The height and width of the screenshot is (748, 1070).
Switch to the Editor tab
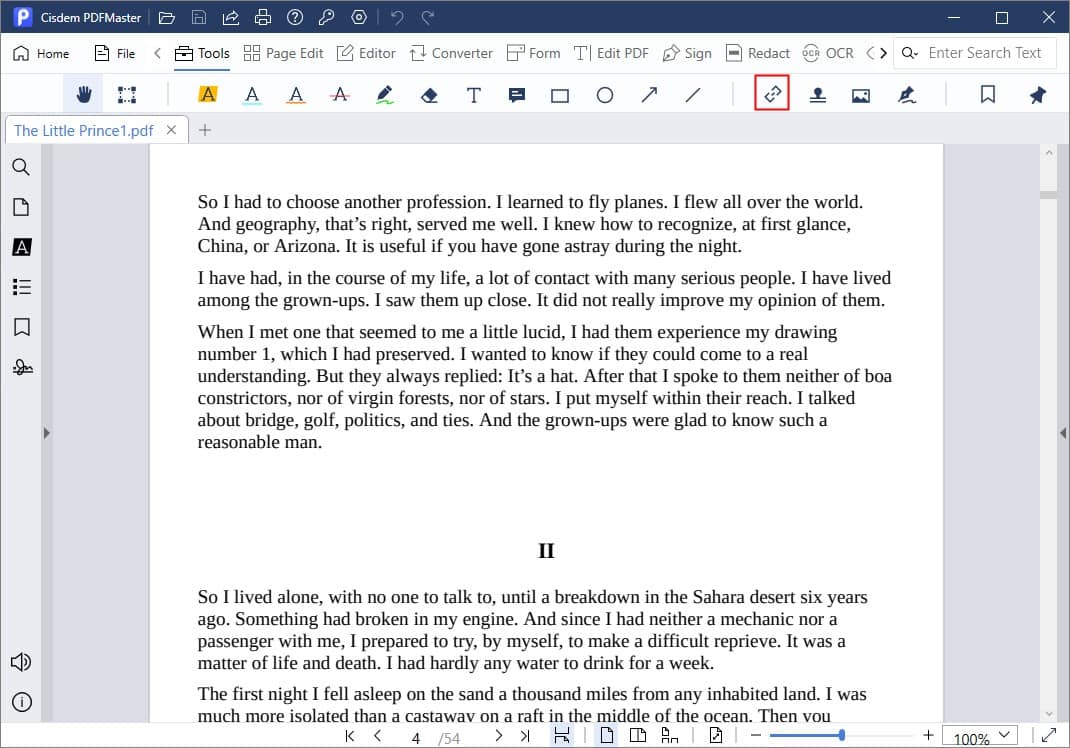366,52
